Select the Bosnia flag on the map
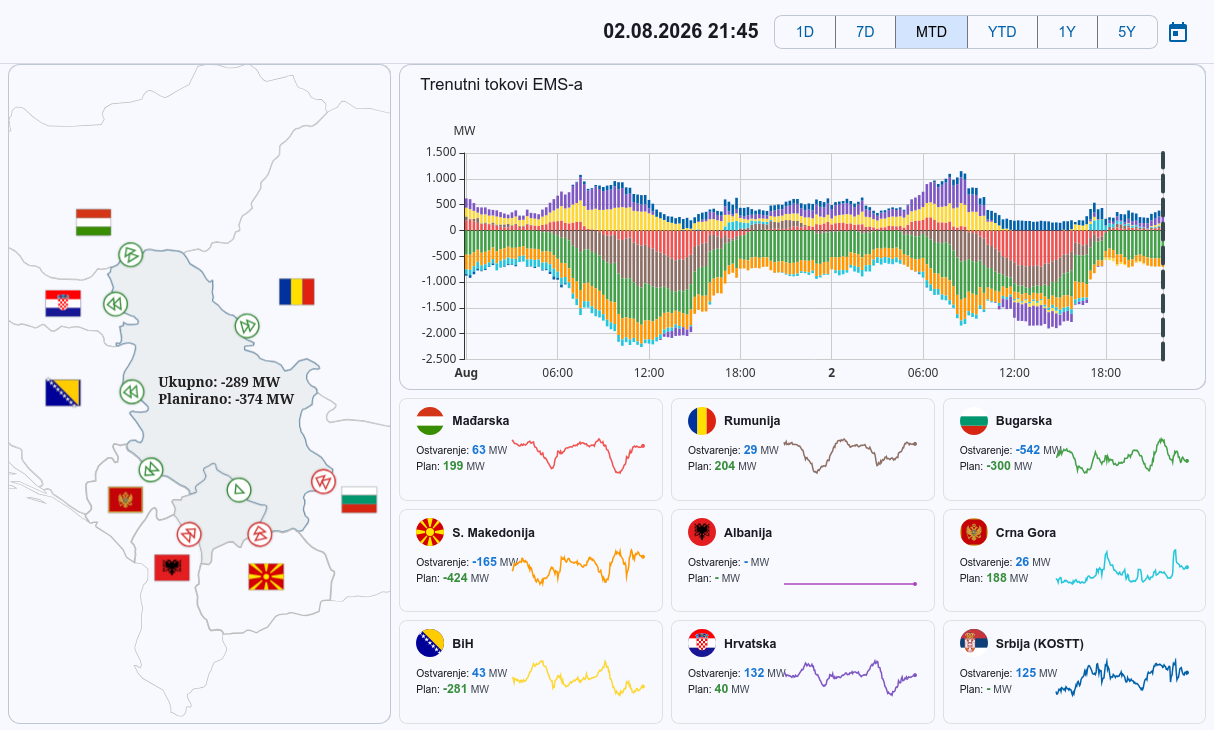The height and width of the screenshot is (730, 1214). click(x=63, y=392)
